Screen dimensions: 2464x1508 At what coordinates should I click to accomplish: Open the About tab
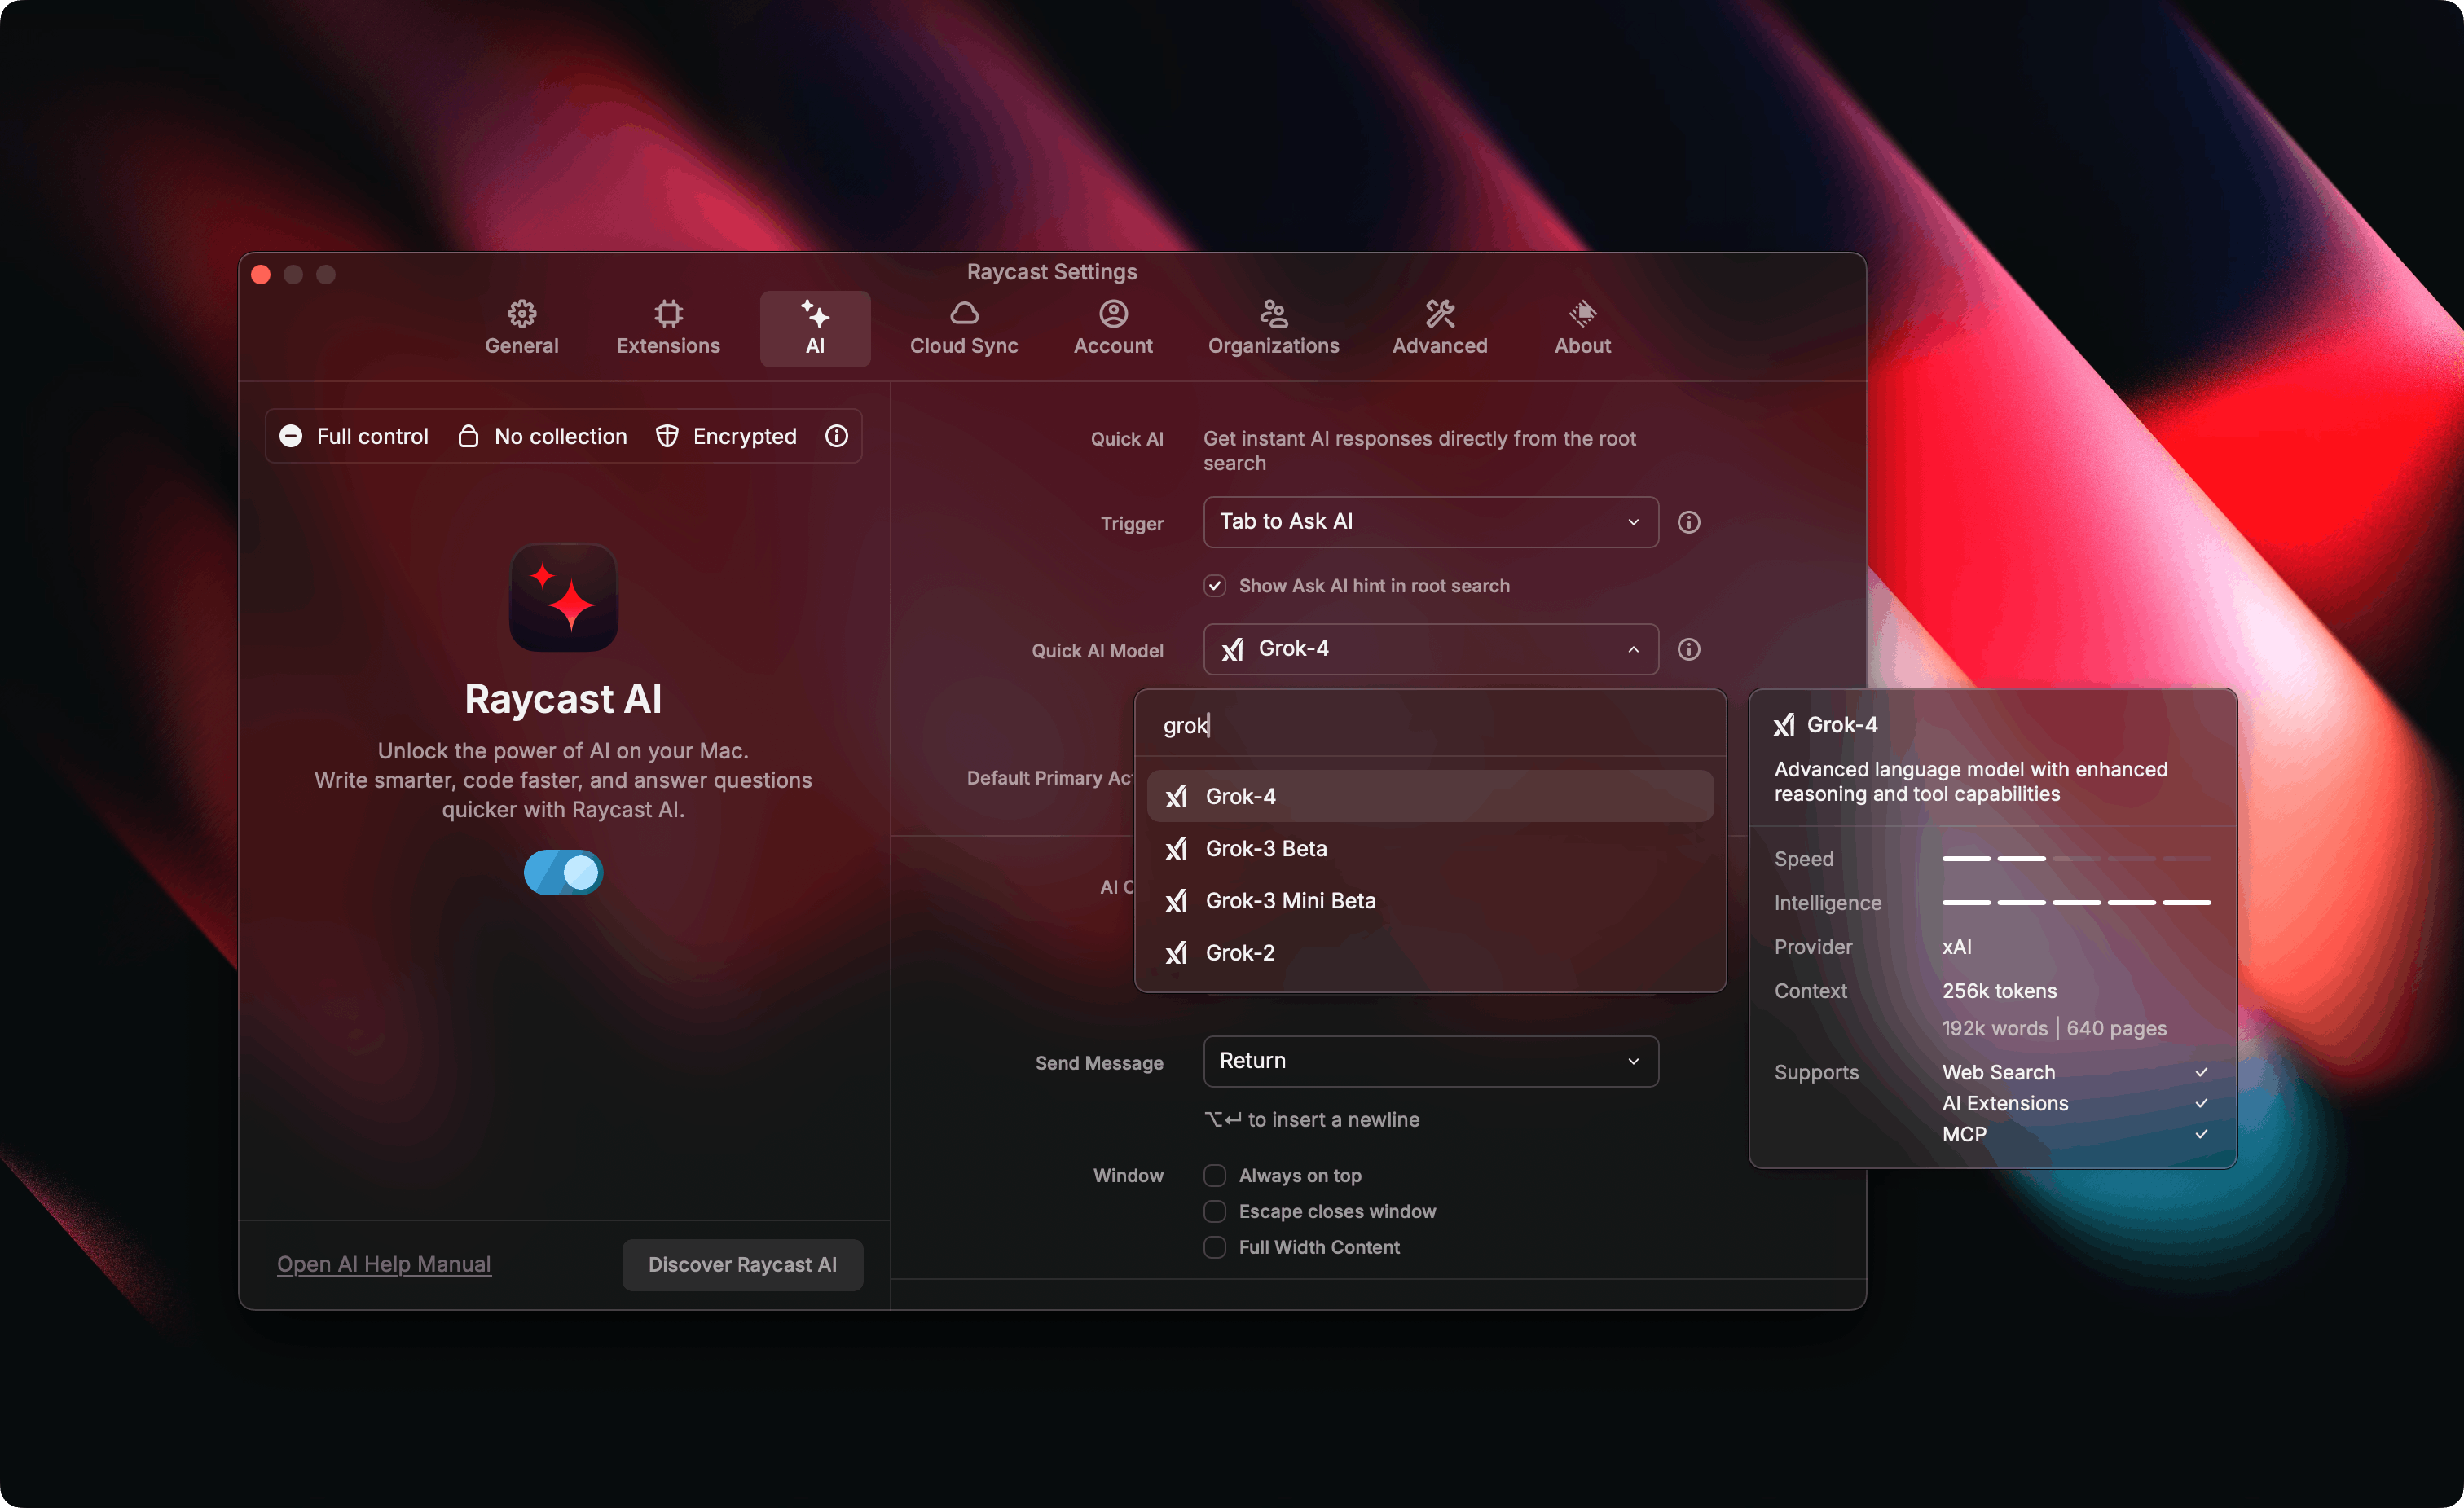[1582, 328]
